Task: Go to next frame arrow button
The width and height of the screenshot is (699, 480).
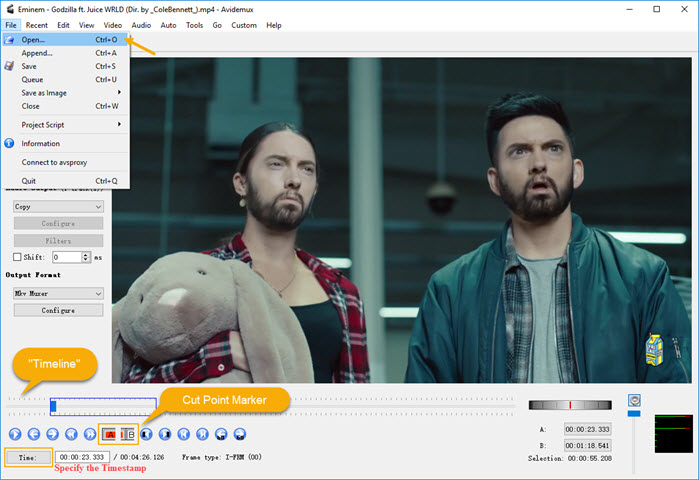Action: pyautogui.click(x=52, y=434)
